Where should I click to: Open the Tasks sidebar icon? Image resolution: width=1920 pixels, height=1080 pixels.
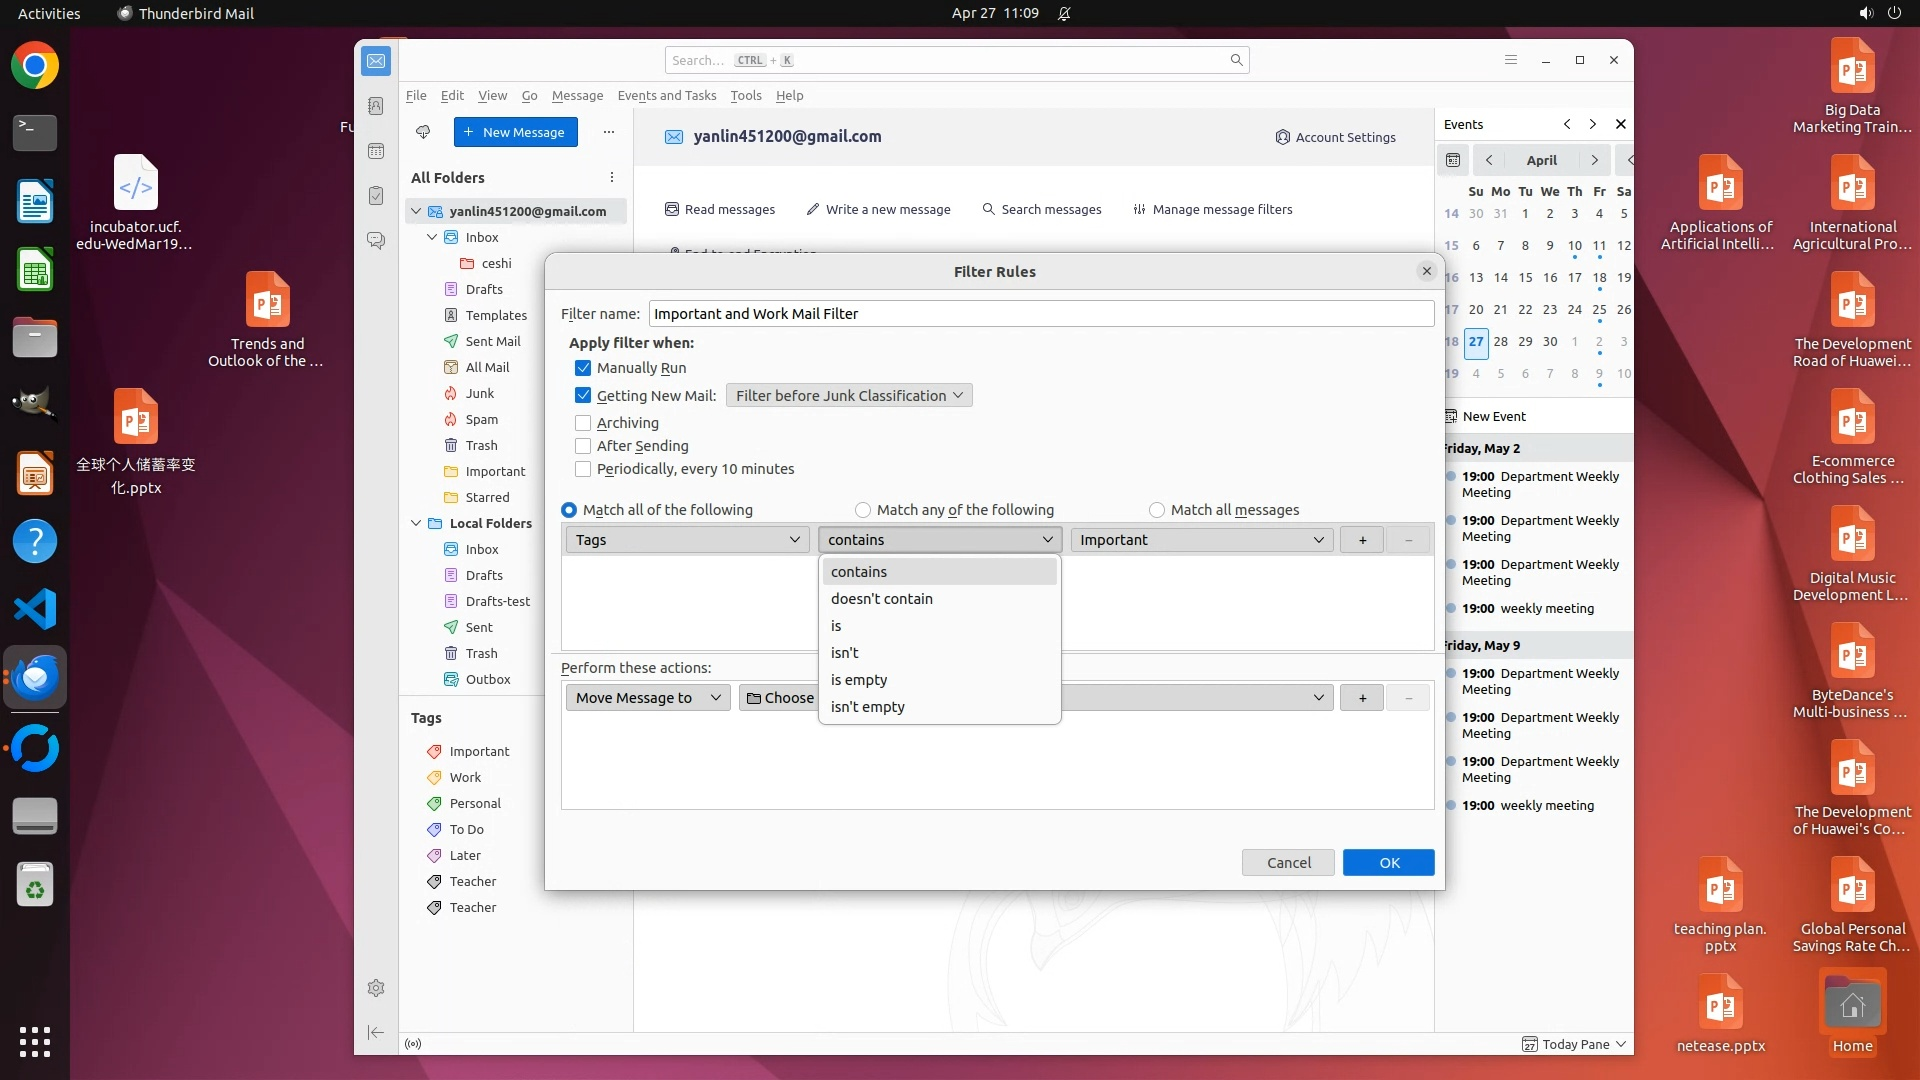click(376, 196)
